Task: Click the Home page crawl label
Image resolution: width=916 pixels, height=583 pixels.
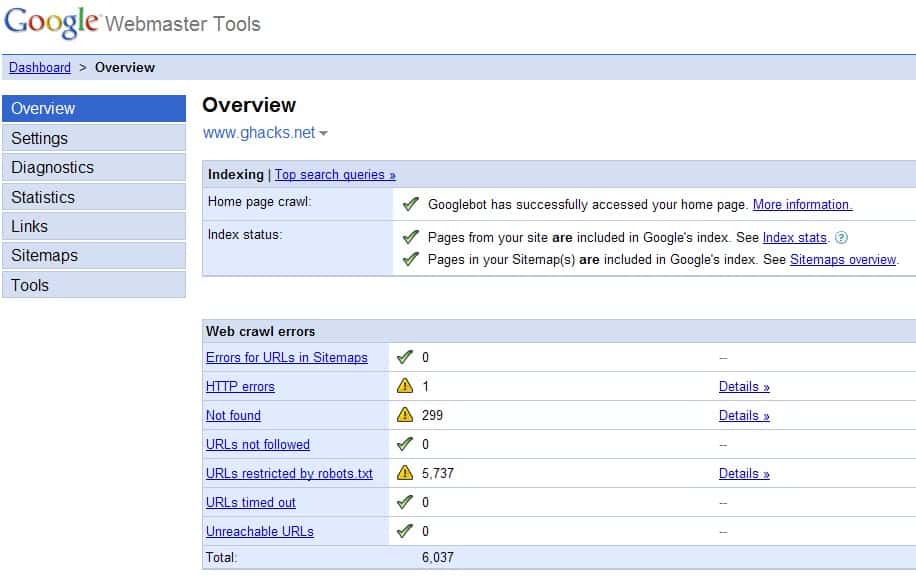Action: (260, 202)
